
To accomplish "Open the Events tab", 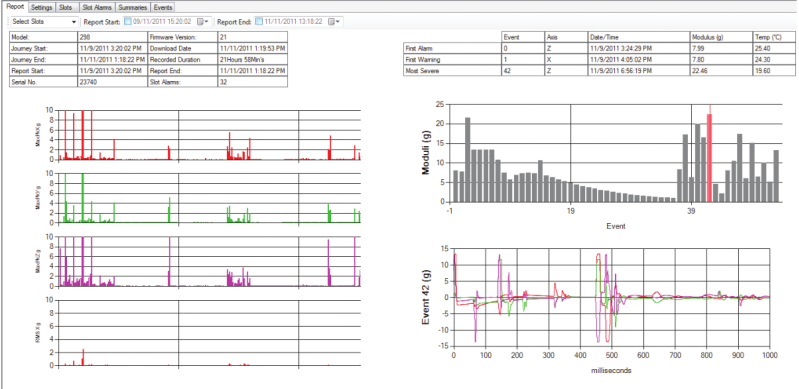I will coord(163,8).
